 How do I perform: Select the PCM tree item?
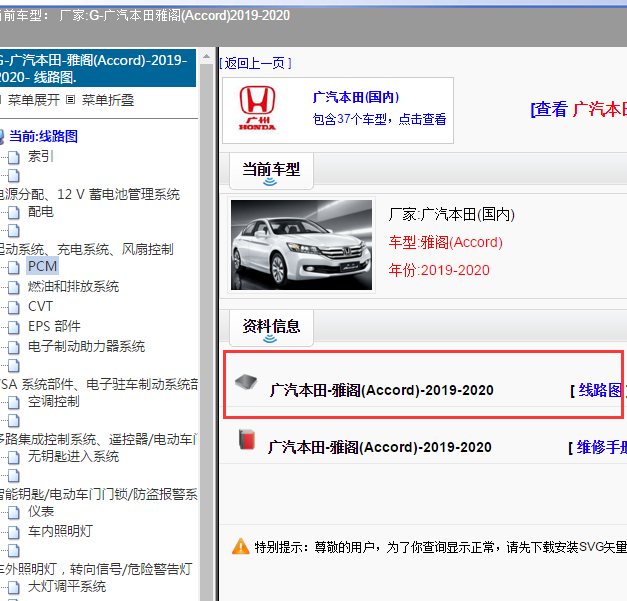(42, 266)
